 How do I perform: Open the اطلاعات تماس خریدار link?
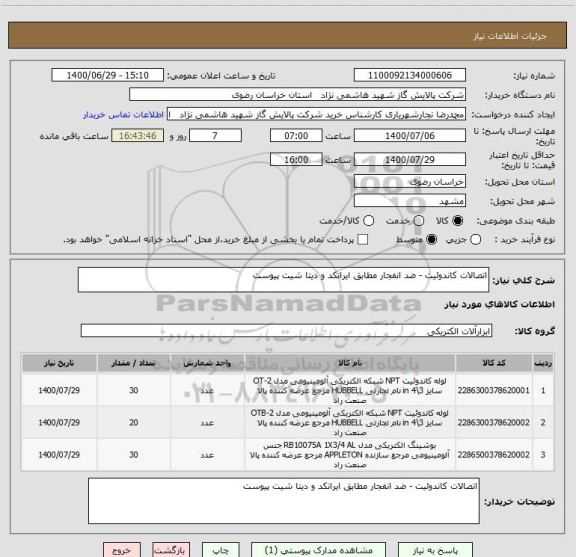tap(123, 115)
